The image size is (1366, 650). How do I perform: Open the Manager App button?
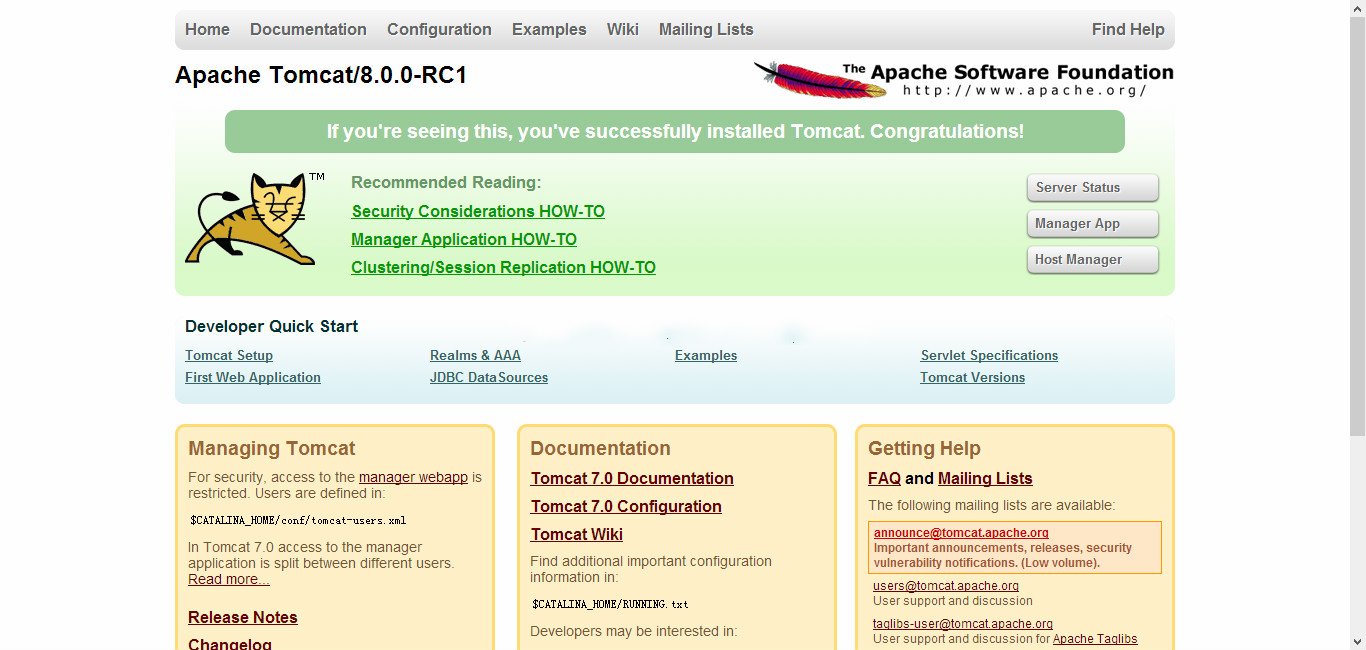coord(1092,224)
